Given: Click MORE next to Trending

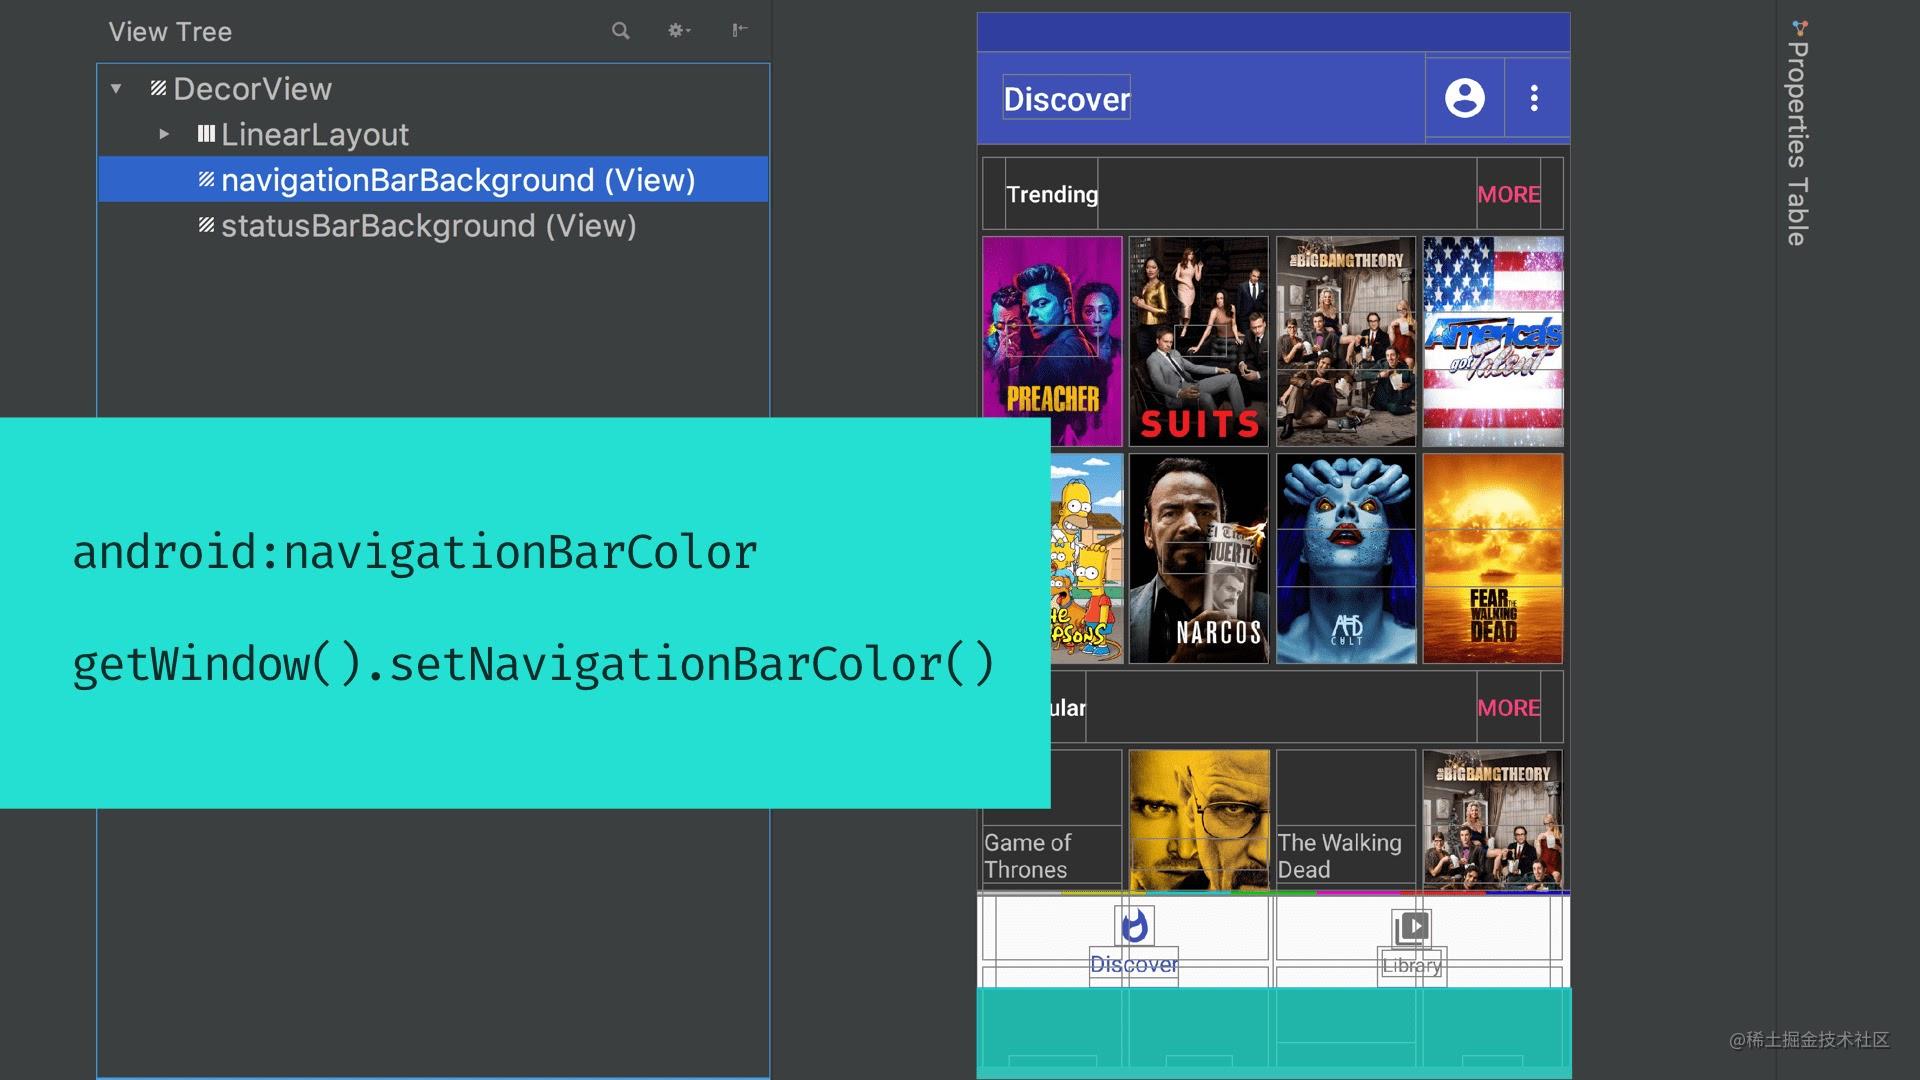Looking at the screenshot, I should click(x=1508, y=194).
